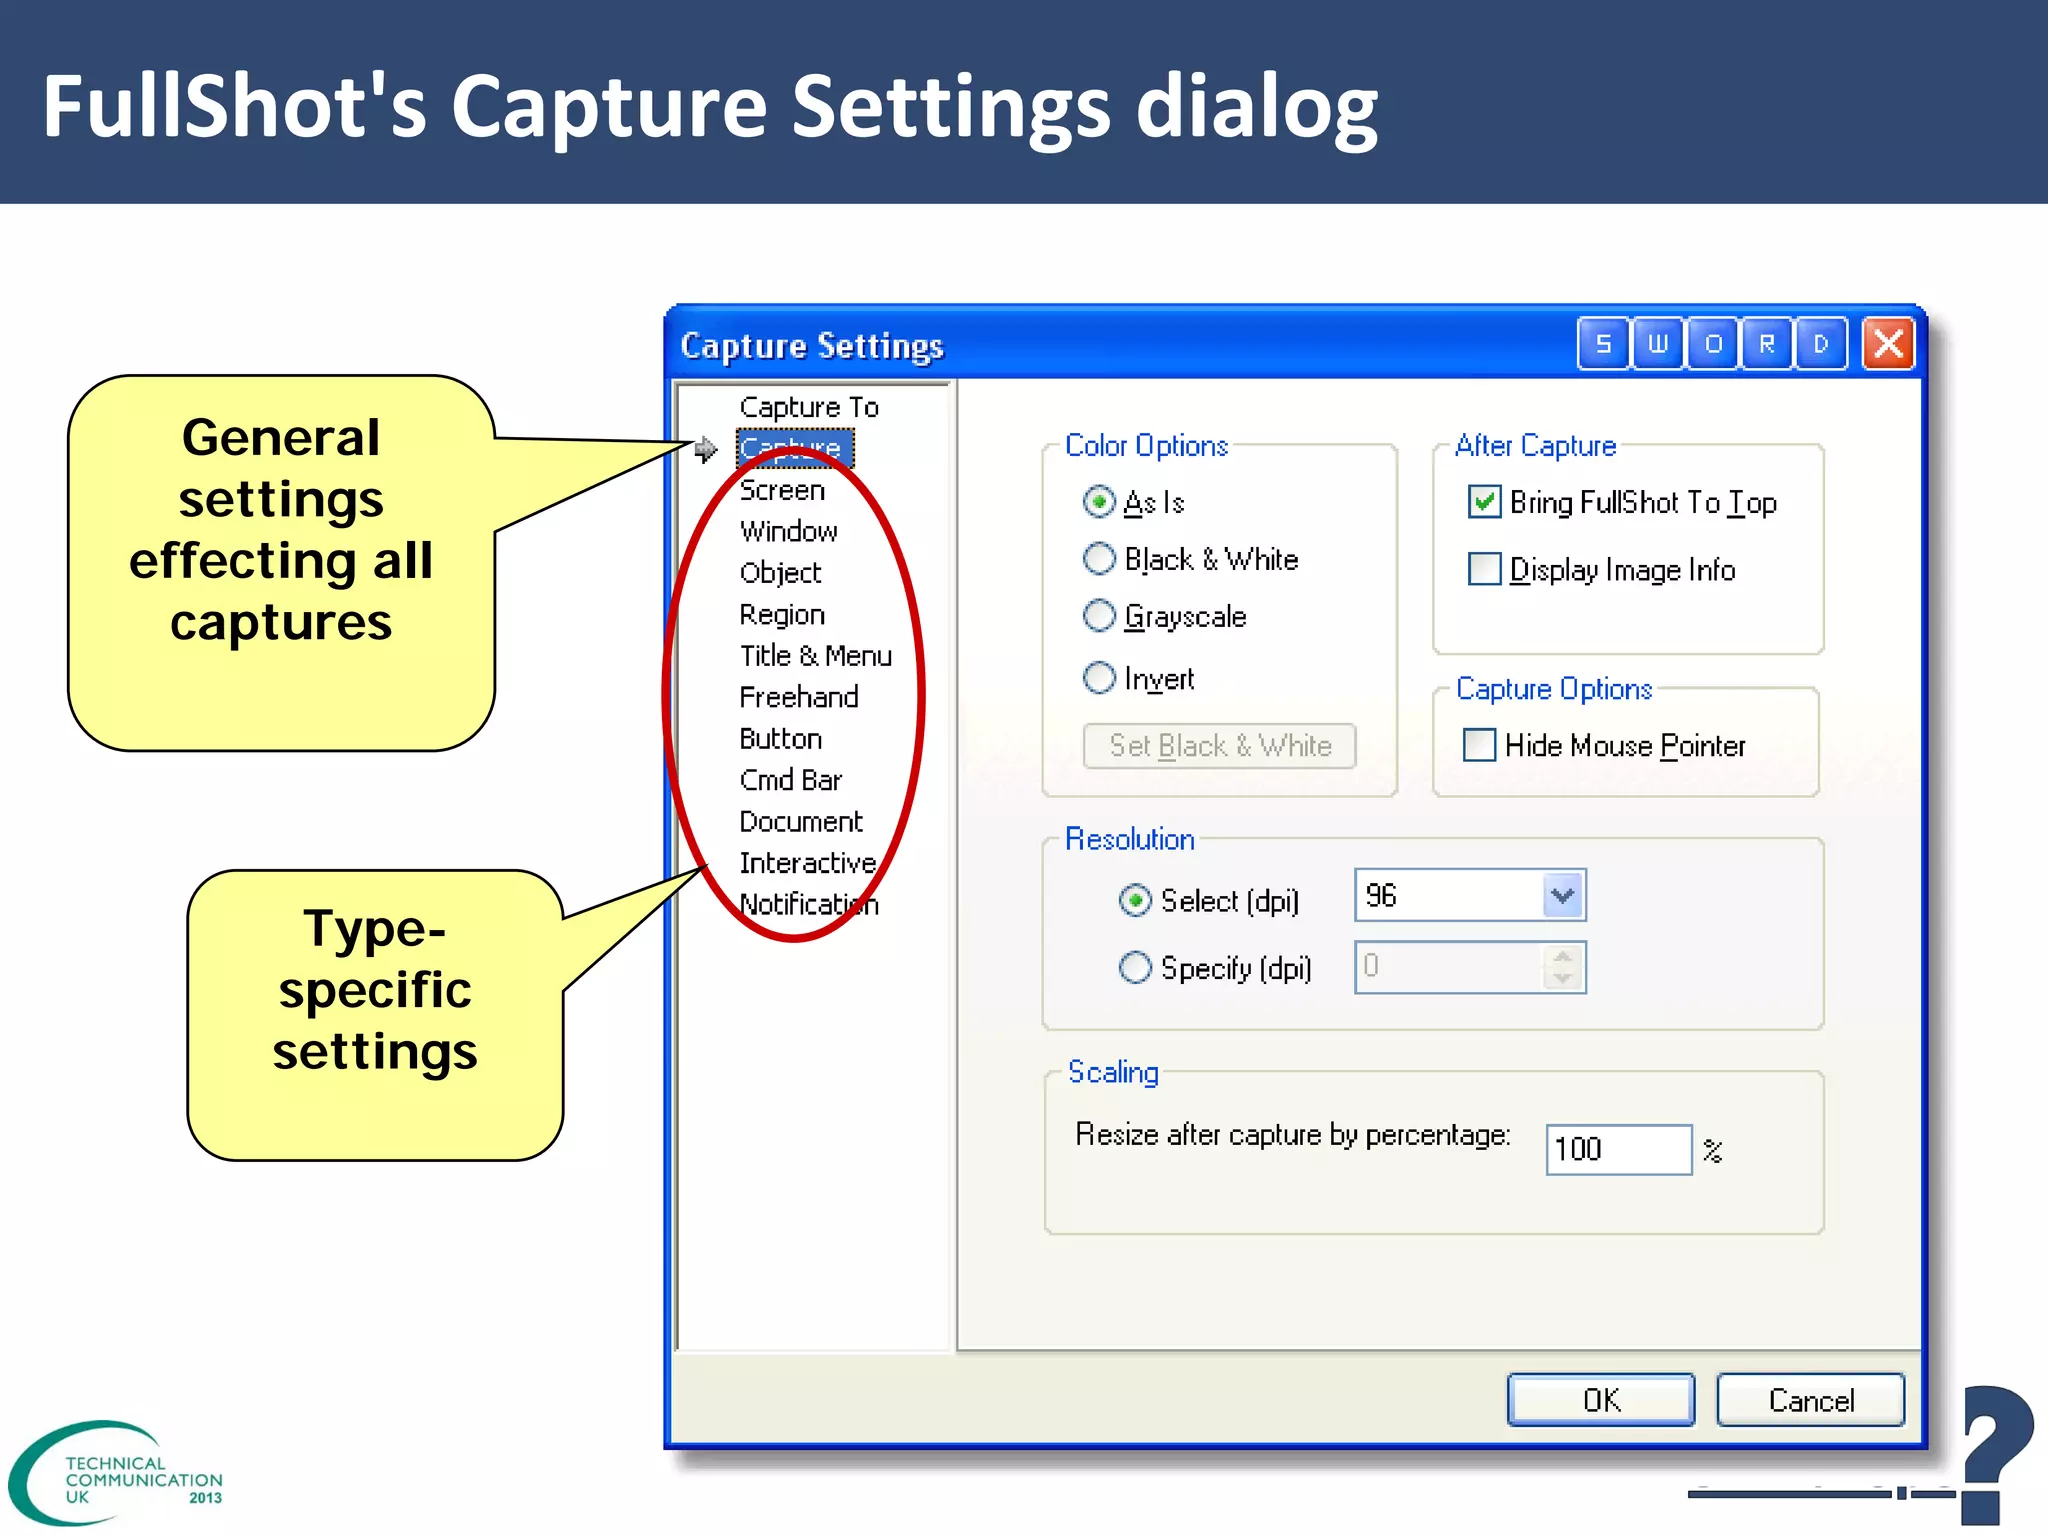Click the resize percentage field showing 100
The width and height of the screenshot is (2048, 1536).
tap(1619, 1149)
